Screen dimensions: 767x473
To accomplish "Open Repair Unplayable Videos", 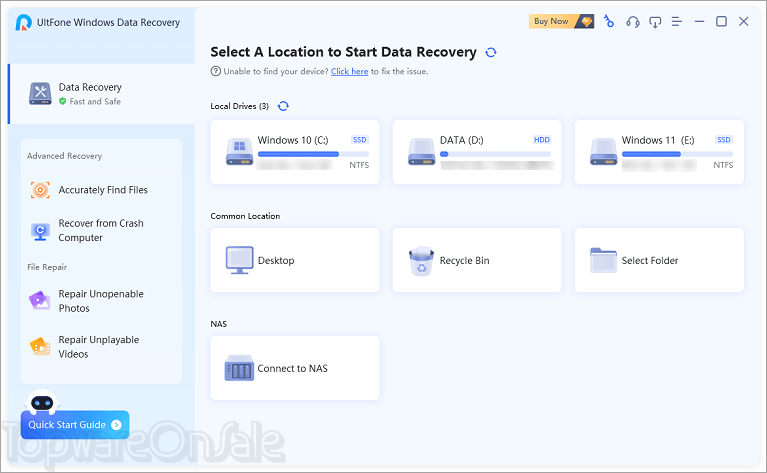I will coord(101,347).
